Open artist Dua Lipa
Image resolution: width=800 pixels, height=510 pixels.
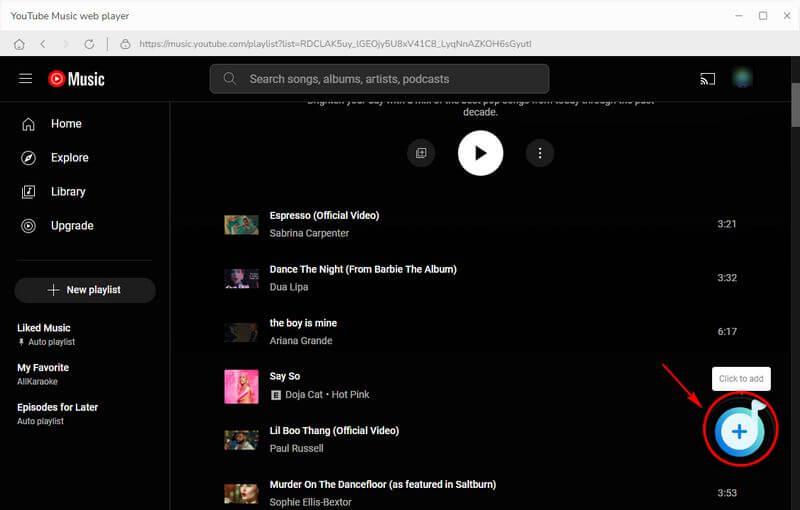pyautogui.click(x=289, y=287)
